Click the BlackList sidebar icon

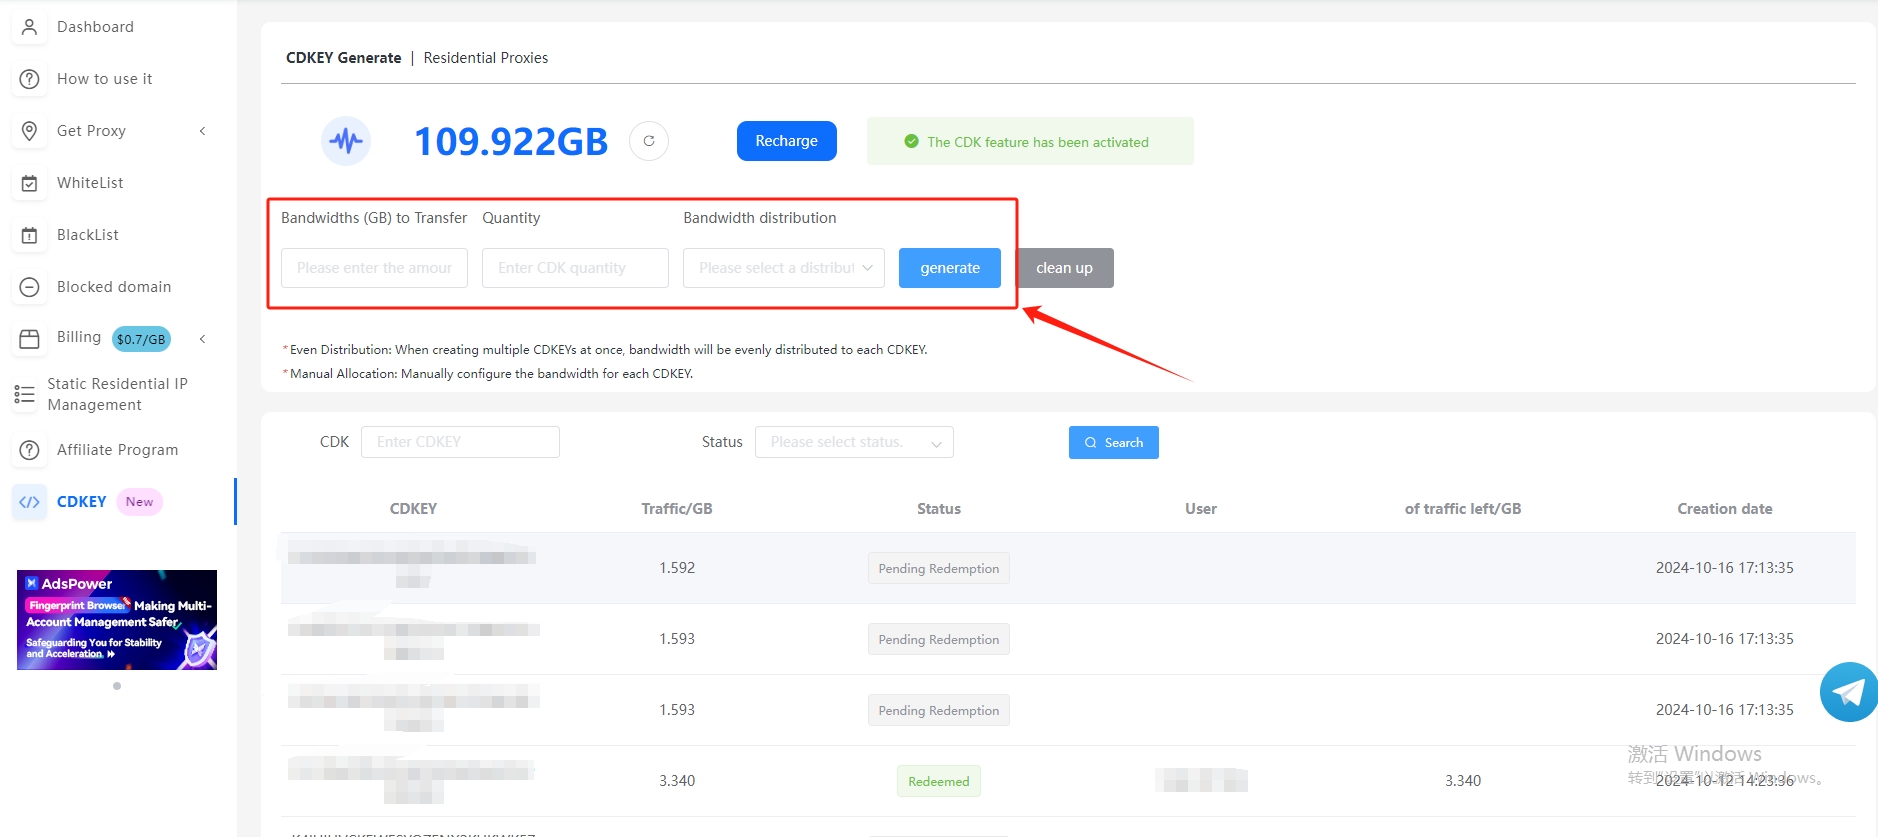point(30,235)
